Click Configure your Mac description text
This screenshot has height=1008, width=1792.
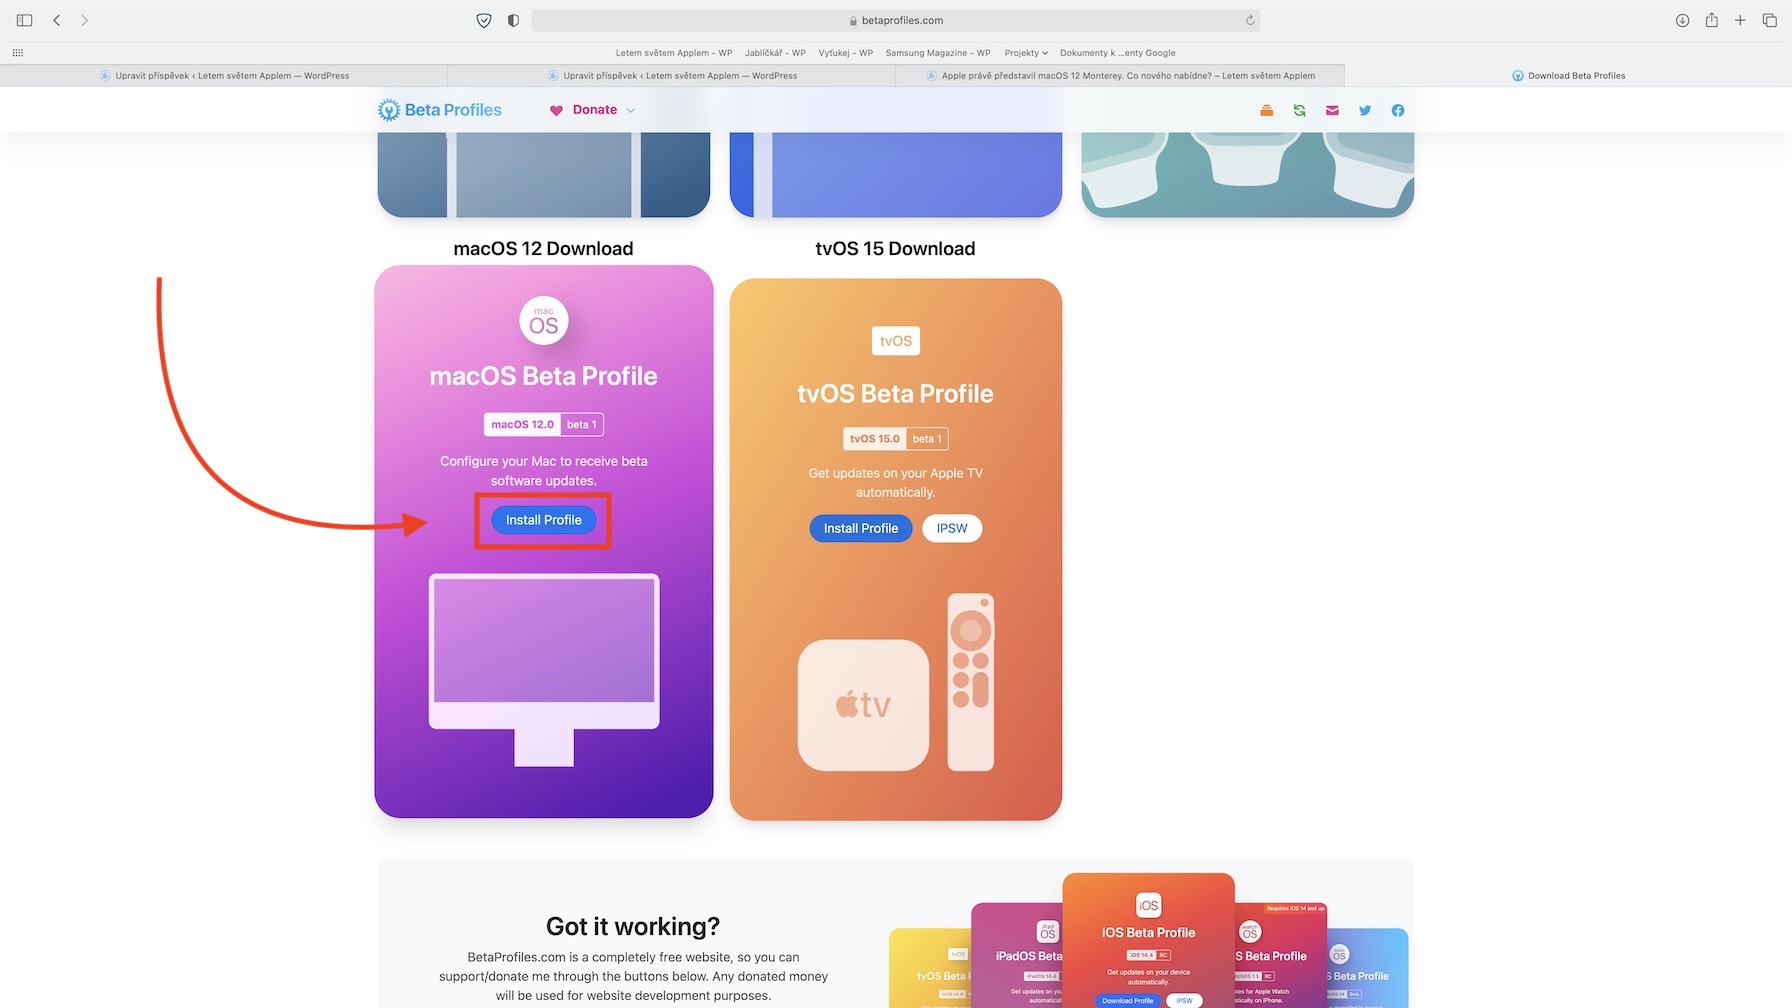pos(544,471)
